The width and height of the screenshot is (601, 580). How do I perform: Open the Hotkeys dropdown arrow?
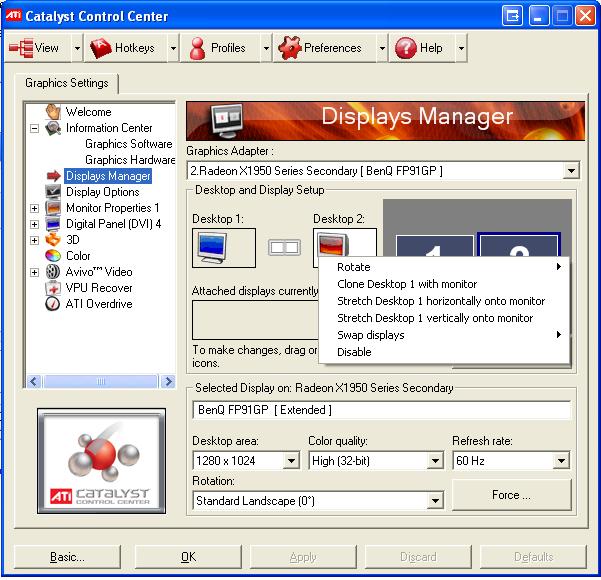pyautogui.click(x=174, y=48)
